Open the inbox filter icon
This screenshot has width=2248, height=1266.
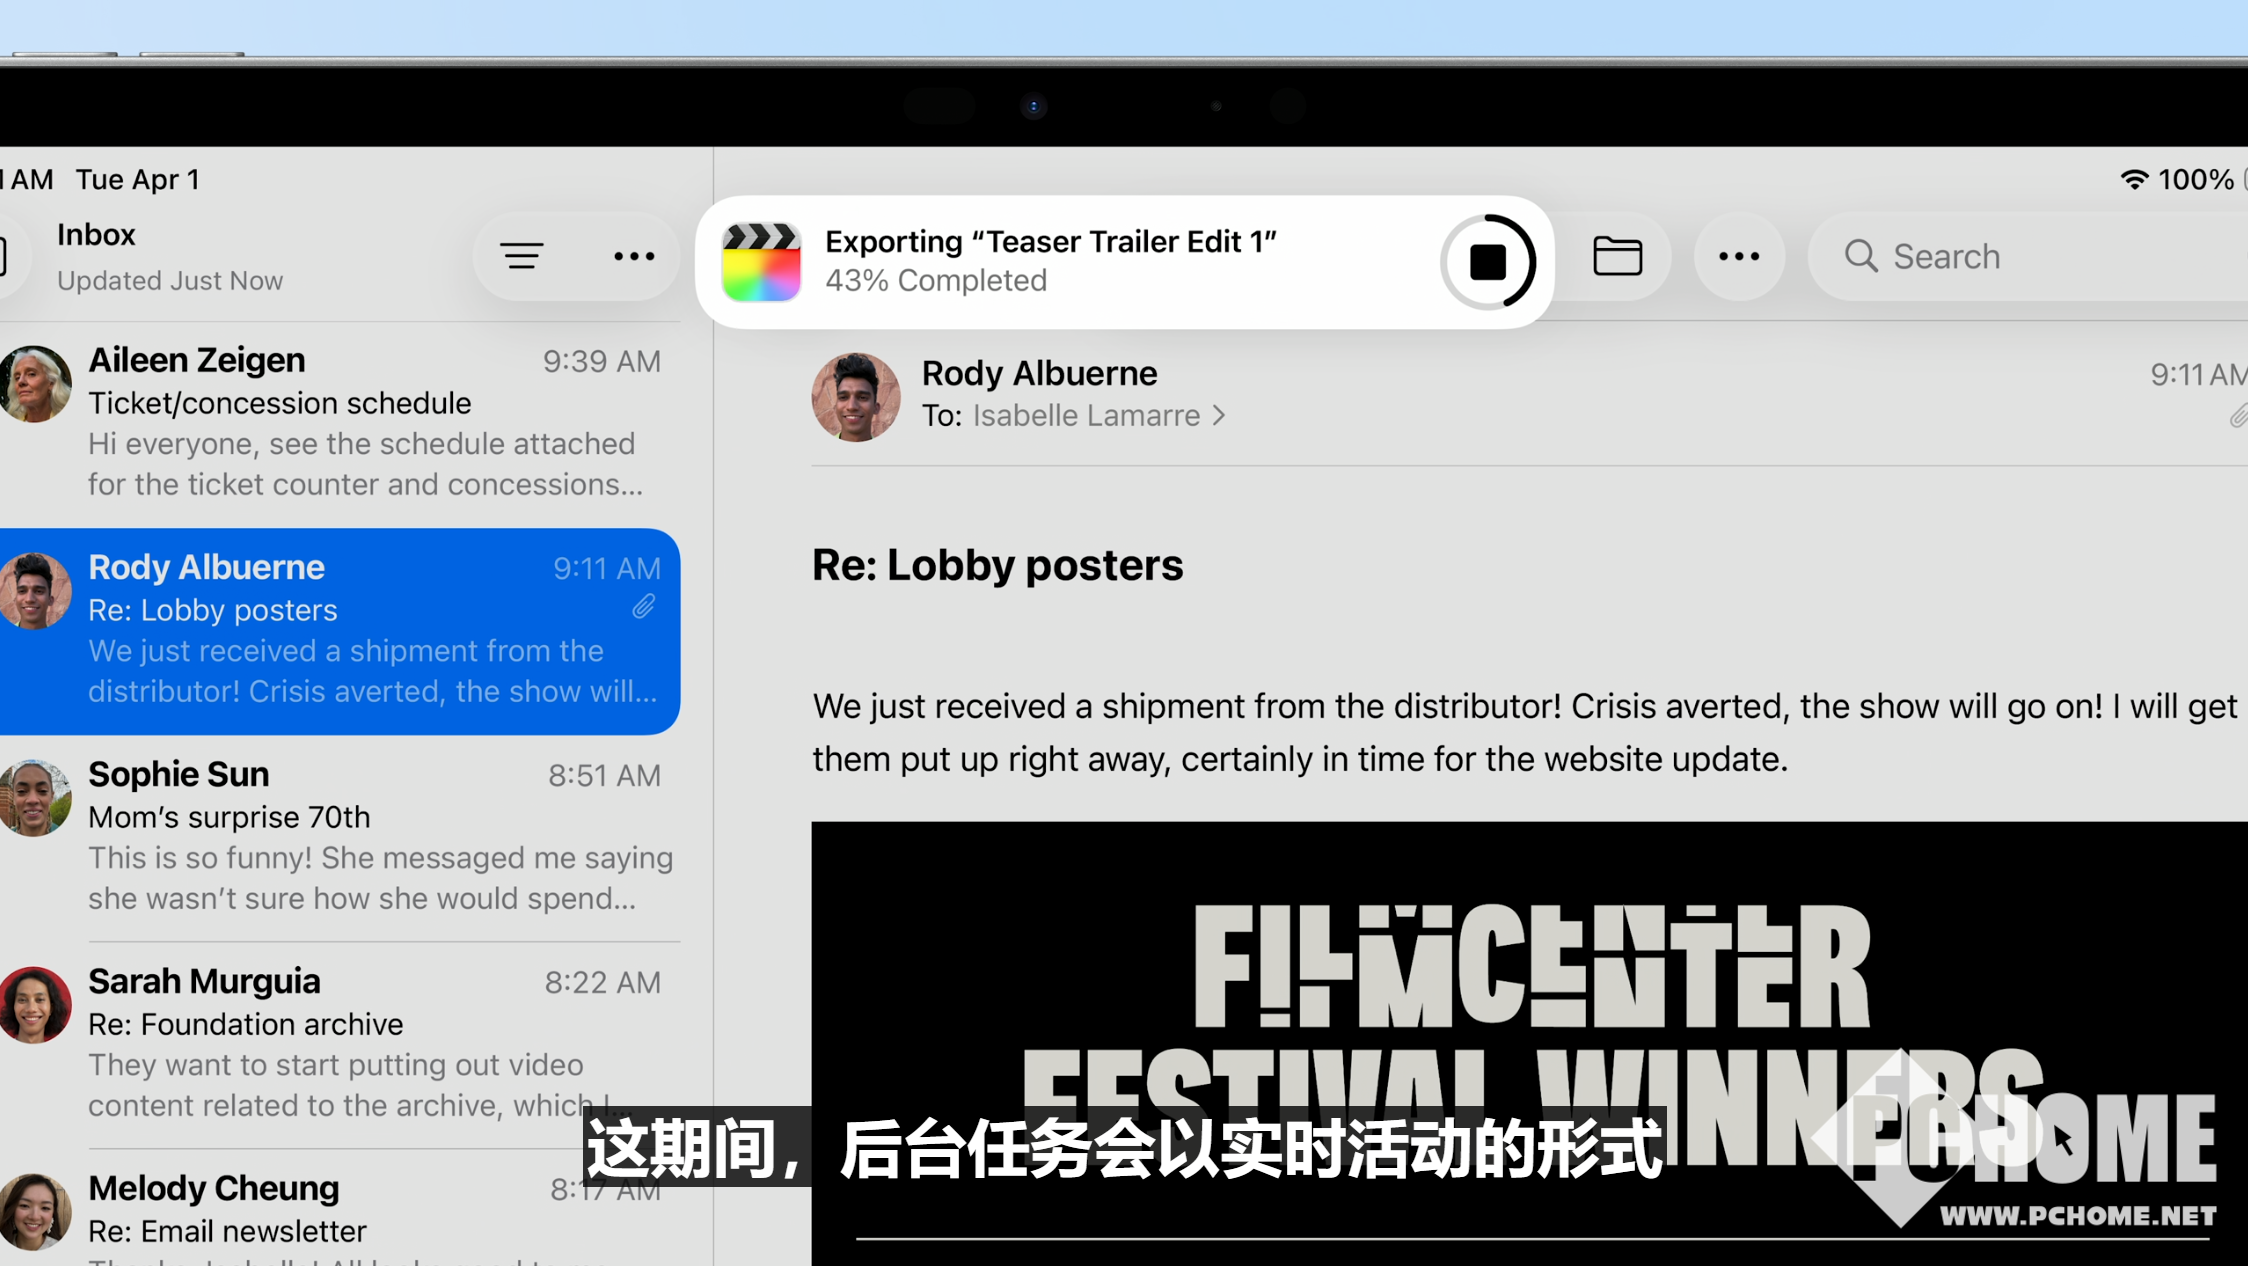522,257
